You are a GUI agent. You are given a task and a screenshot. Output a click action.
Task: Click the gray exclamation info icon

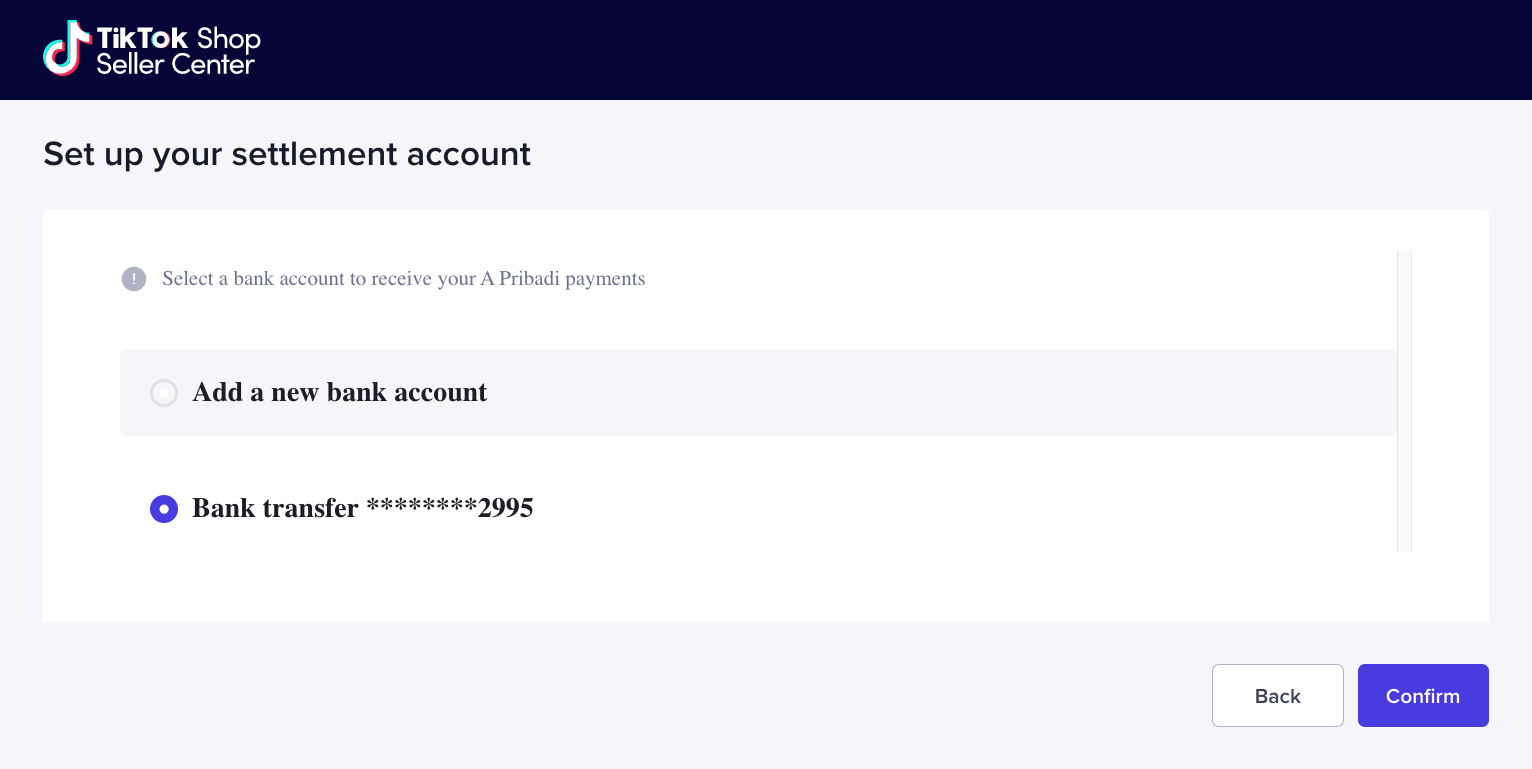coord(134,279)
